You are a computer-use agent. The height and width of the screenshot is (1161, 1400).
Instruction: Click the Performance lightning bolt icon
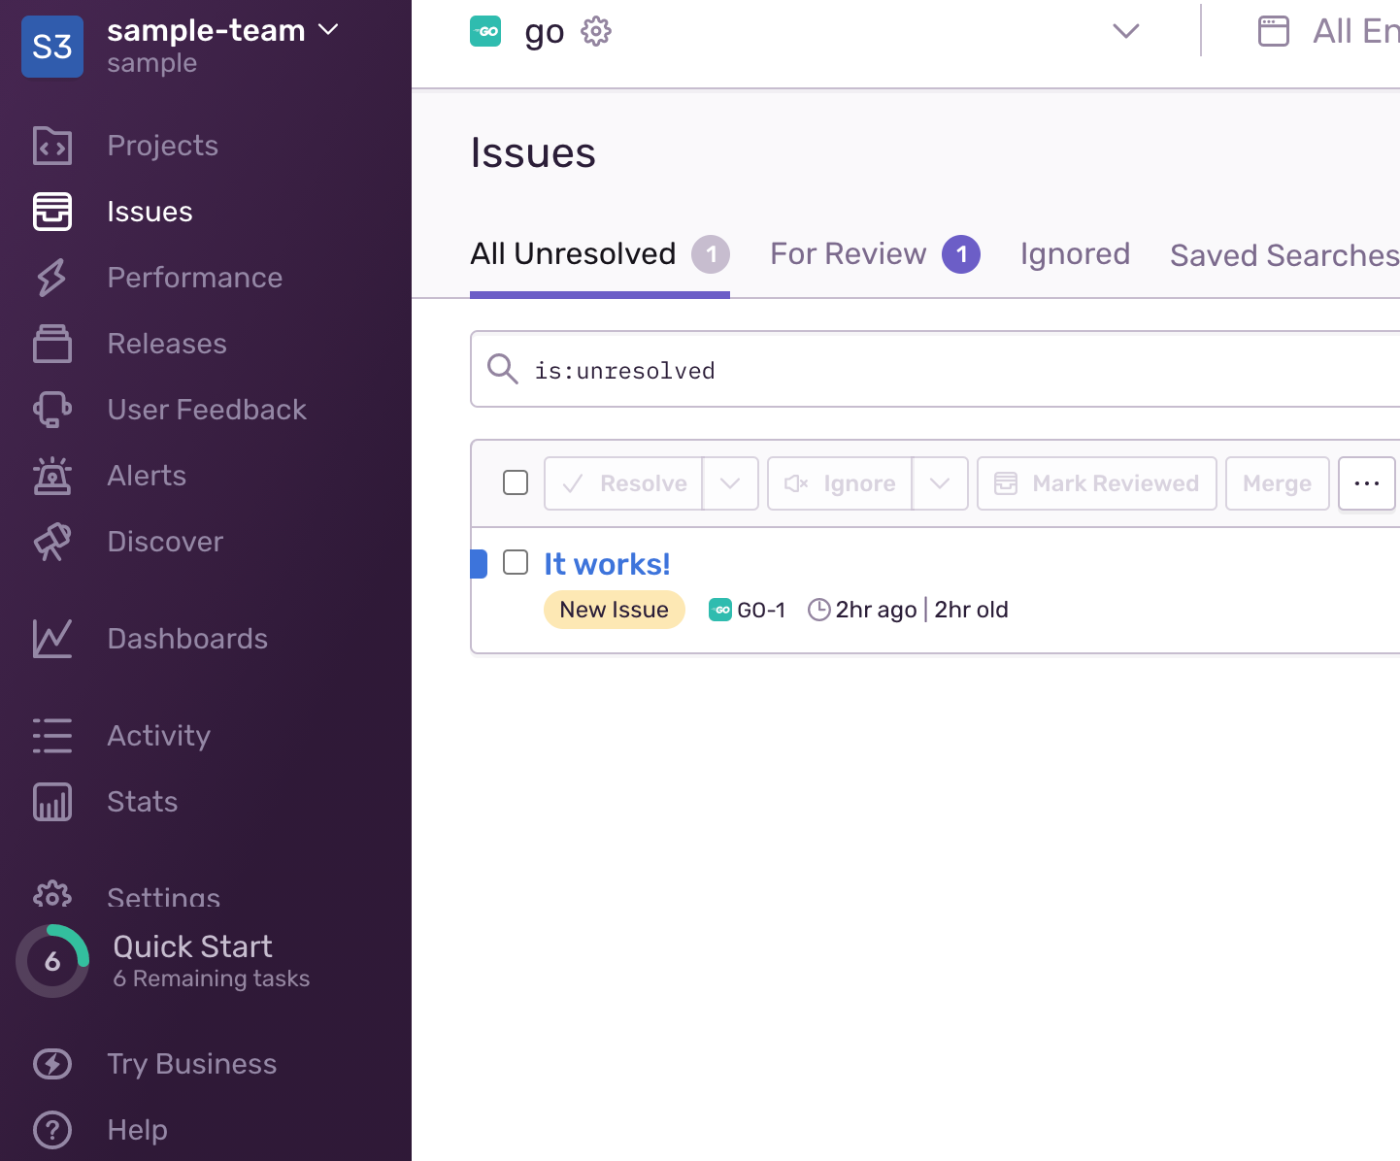(x=52, y=278)
